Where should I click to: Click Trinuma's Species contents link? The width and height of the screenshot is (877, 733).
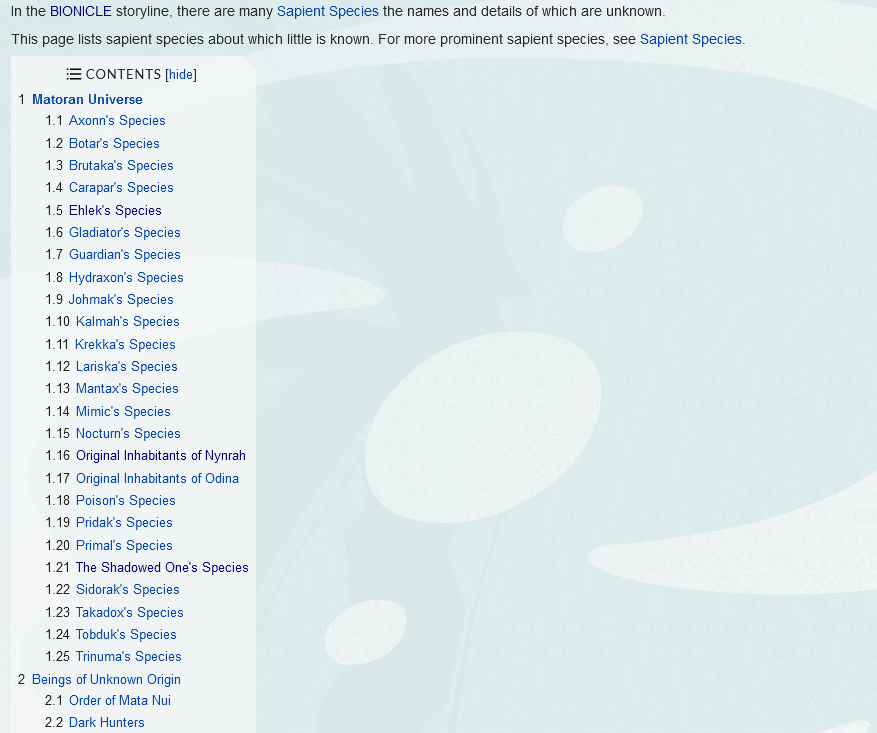point(128,657)
